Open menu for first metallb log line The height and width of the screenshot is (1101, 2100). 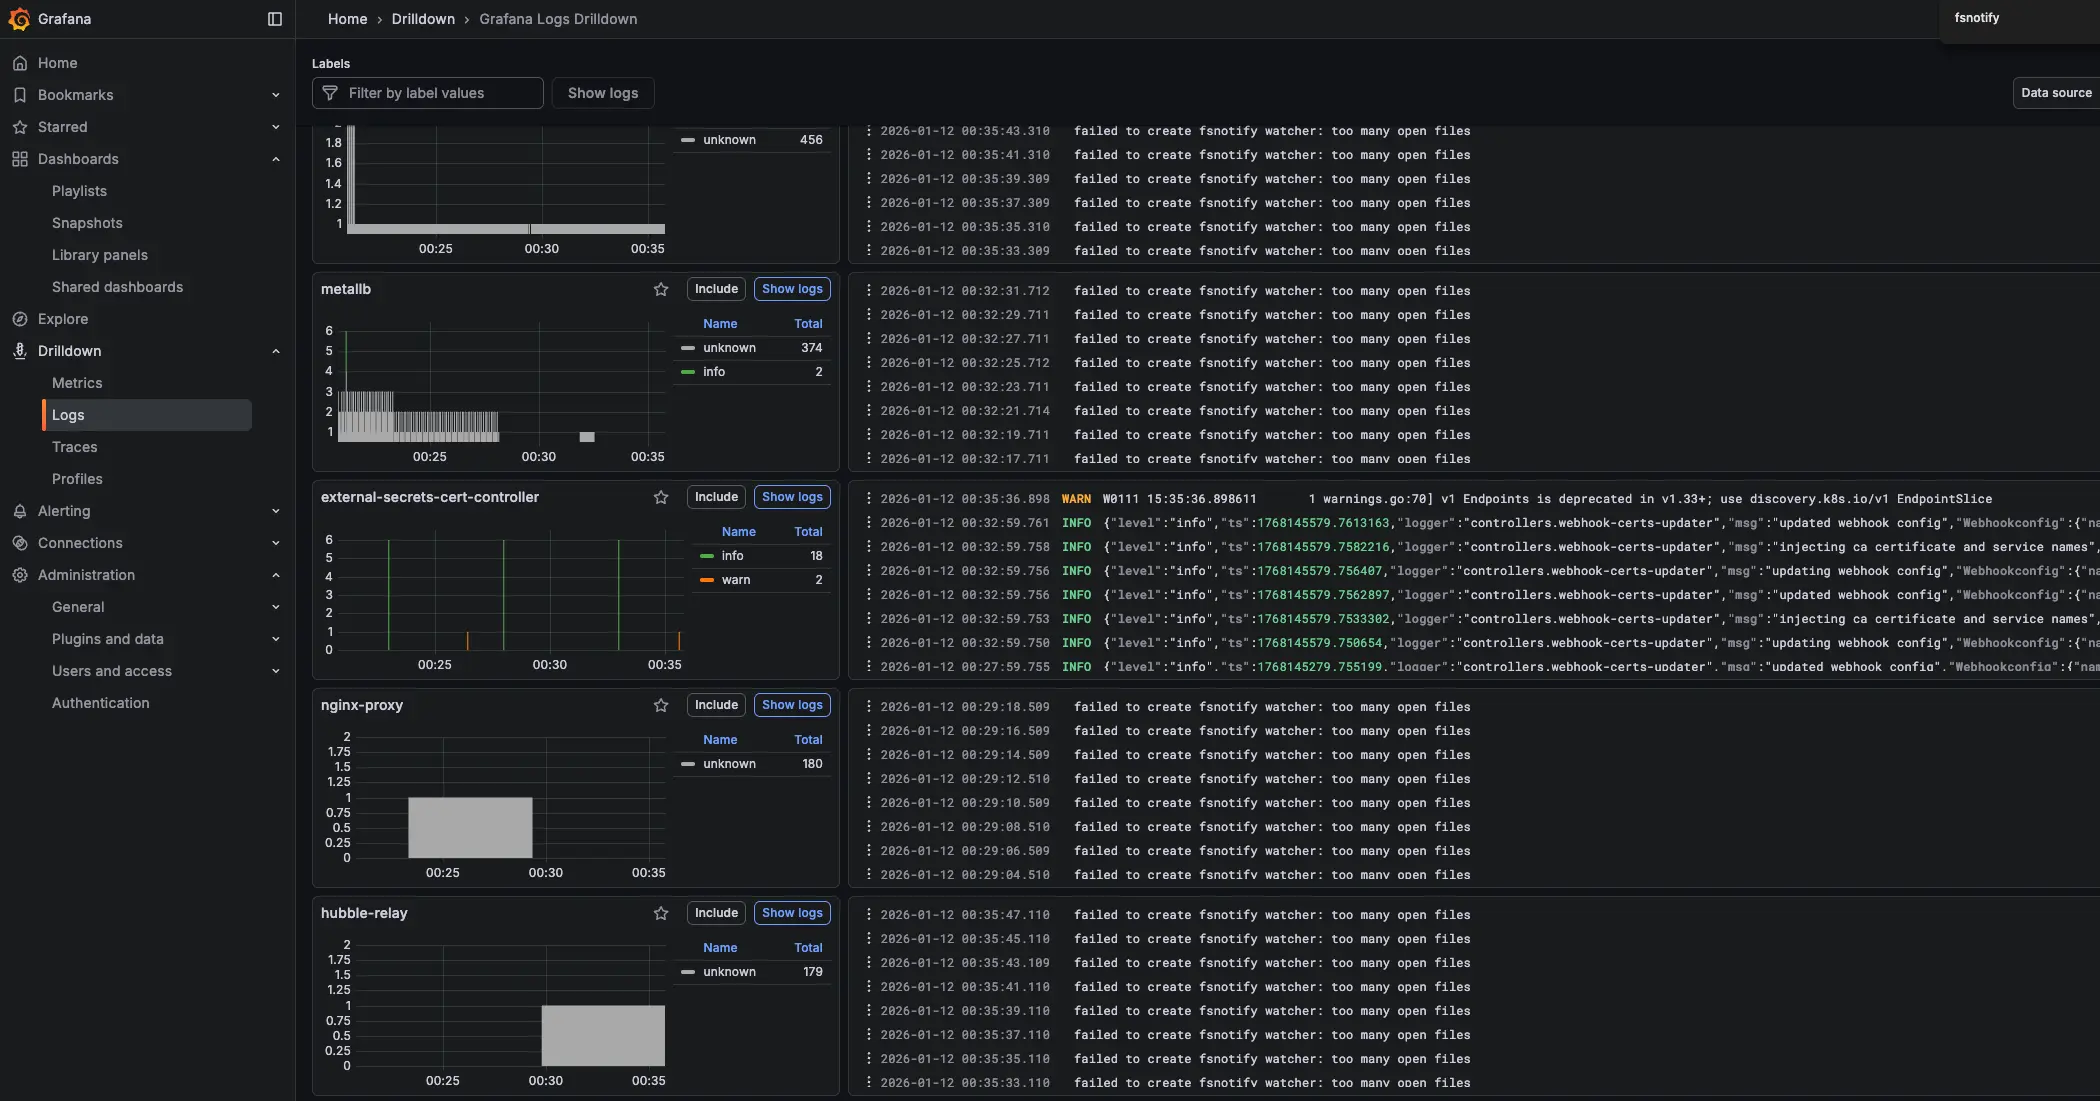[868, 291]
